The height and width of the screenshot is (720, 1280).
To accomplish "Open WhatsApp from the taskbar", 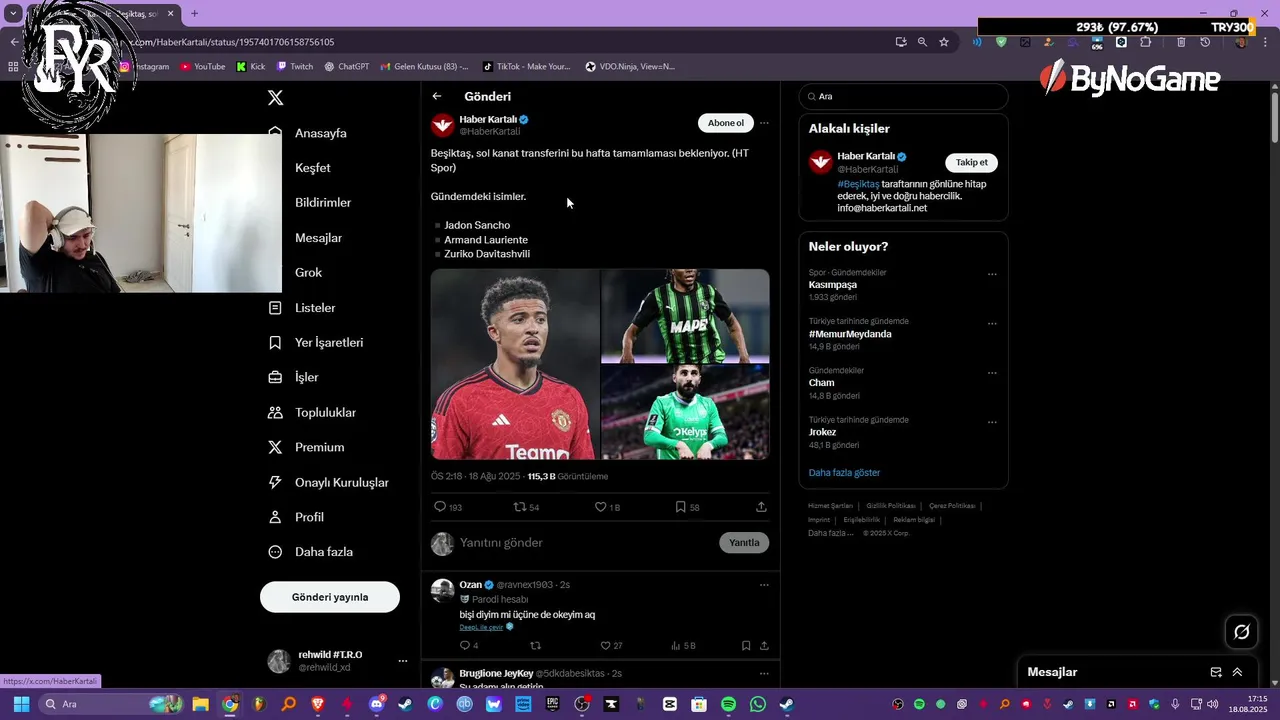I will [757, 704].
